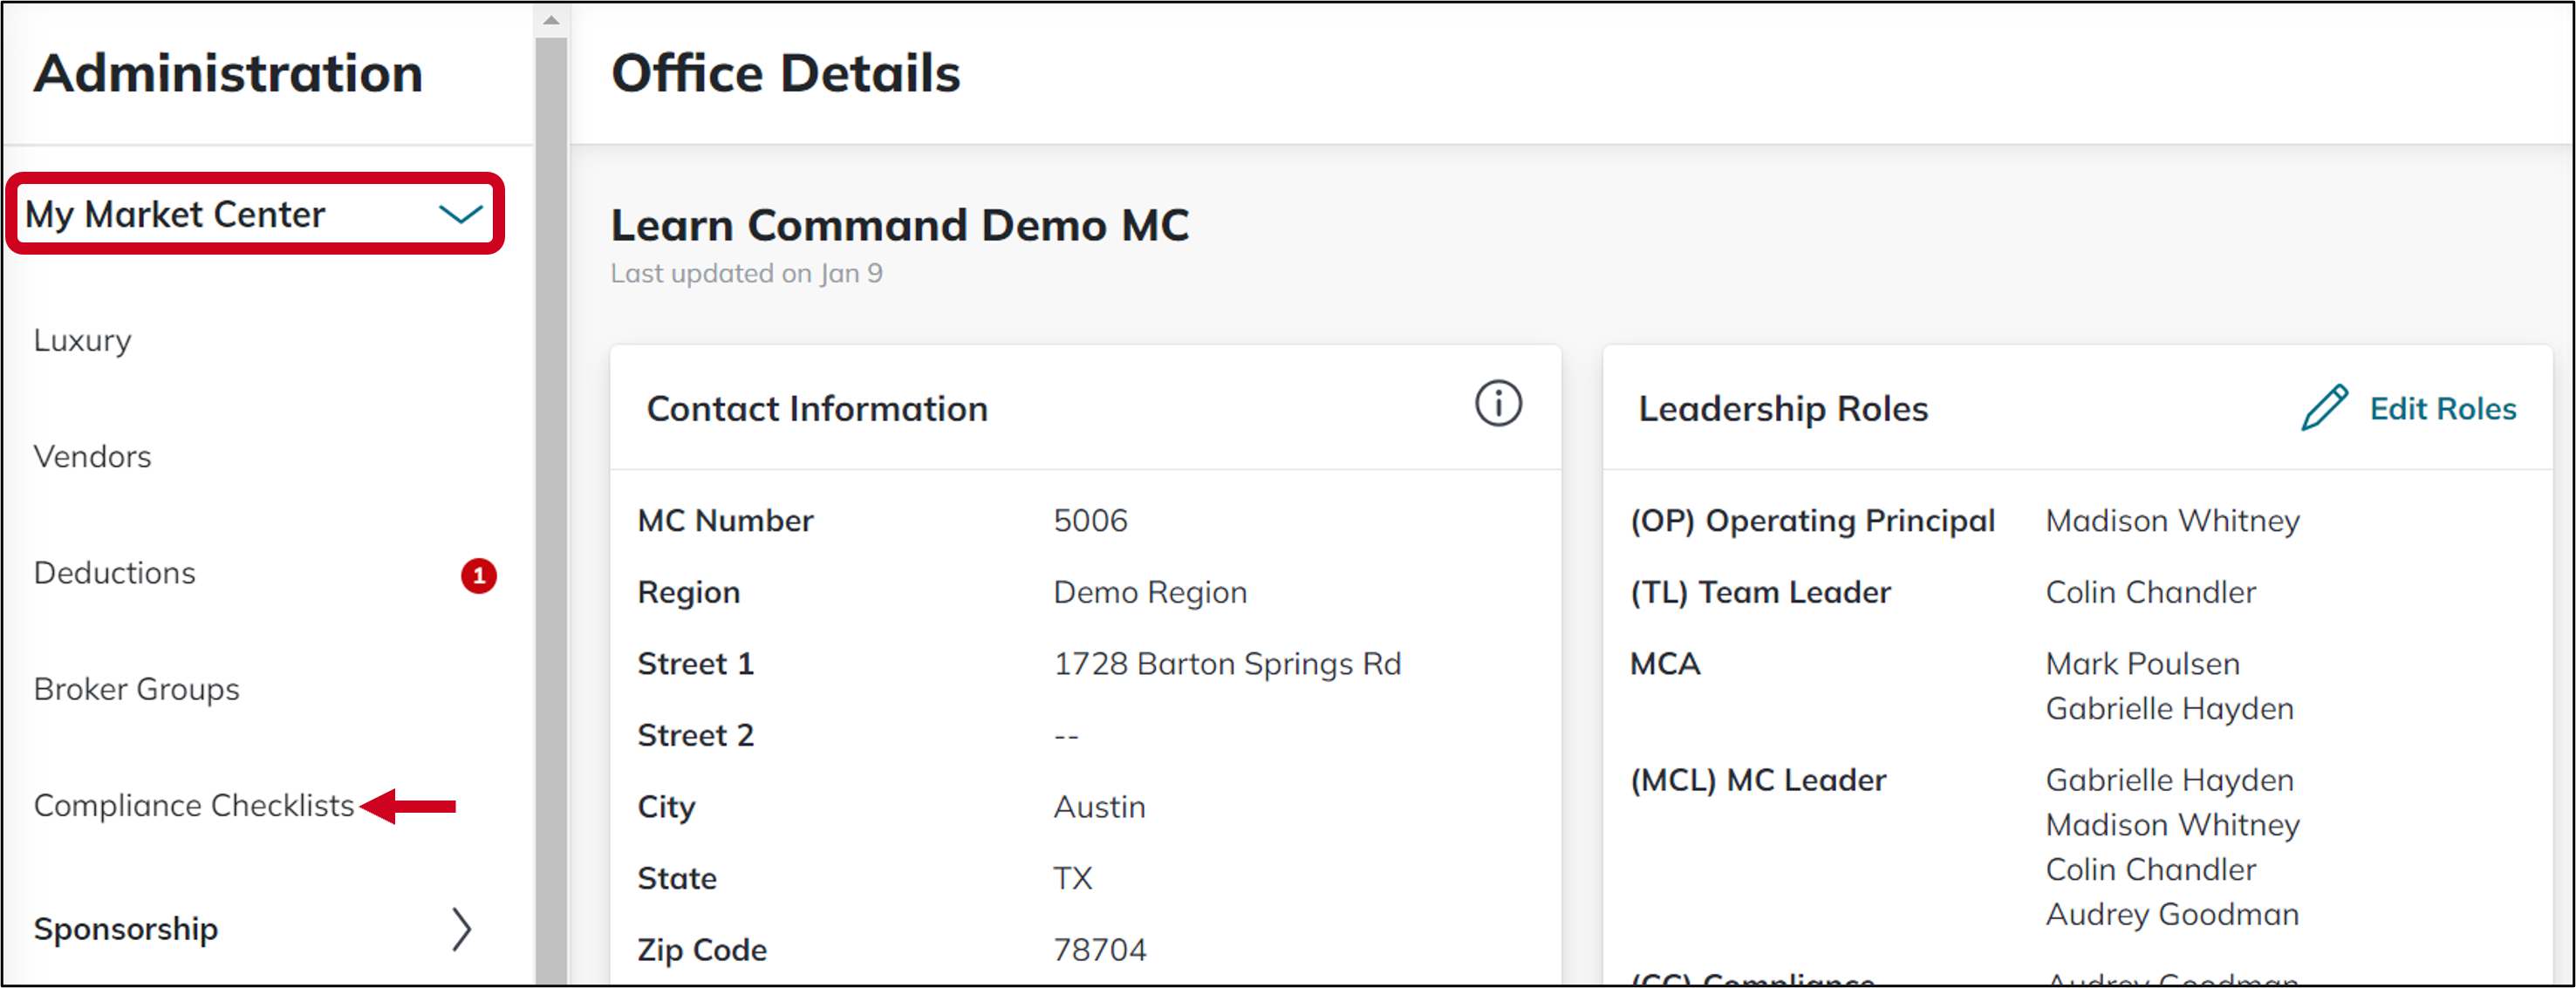Click the Office Details heading
This screenshot has height=988, width=2576.
point(787,71)
